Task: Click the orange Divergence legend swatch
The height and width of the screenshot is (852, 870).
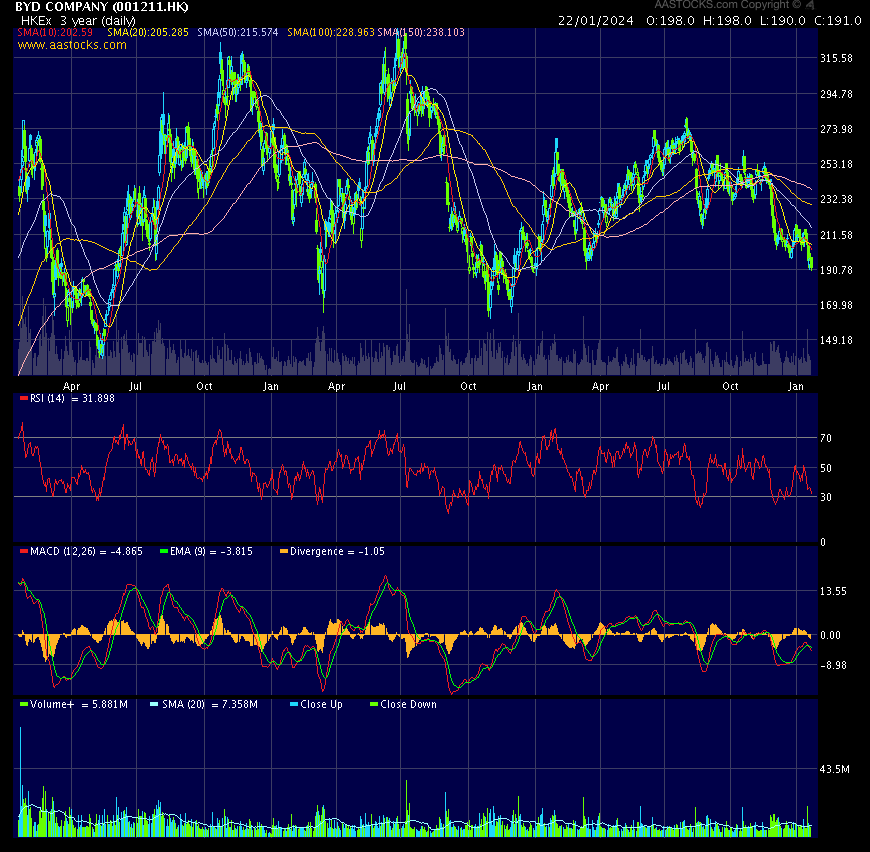Action: (284, 551)
